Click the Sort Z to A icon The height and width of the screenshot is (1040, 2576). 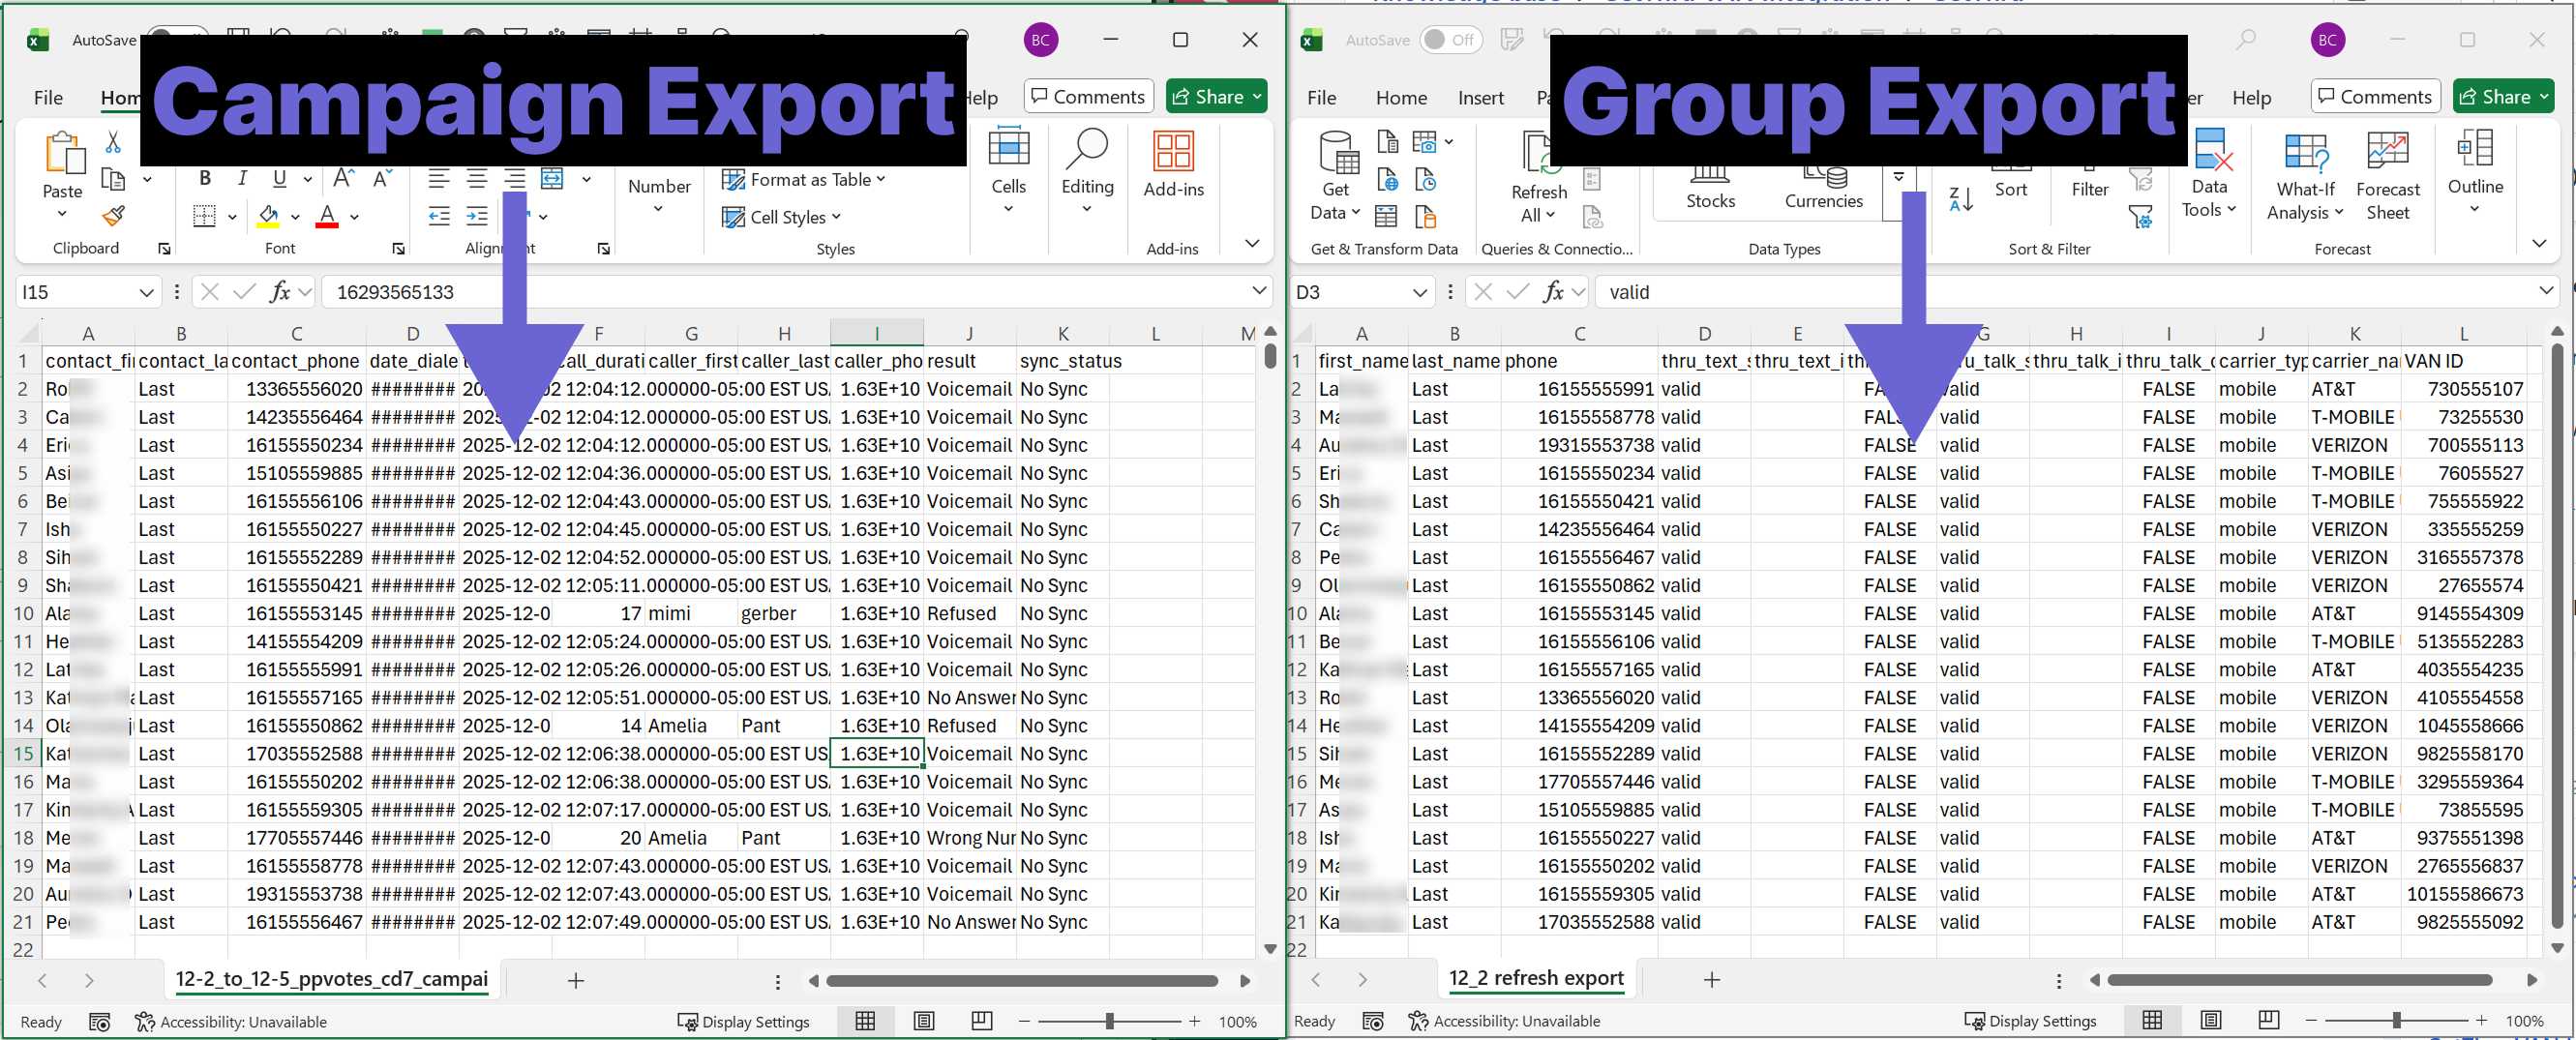point(1961,199)
